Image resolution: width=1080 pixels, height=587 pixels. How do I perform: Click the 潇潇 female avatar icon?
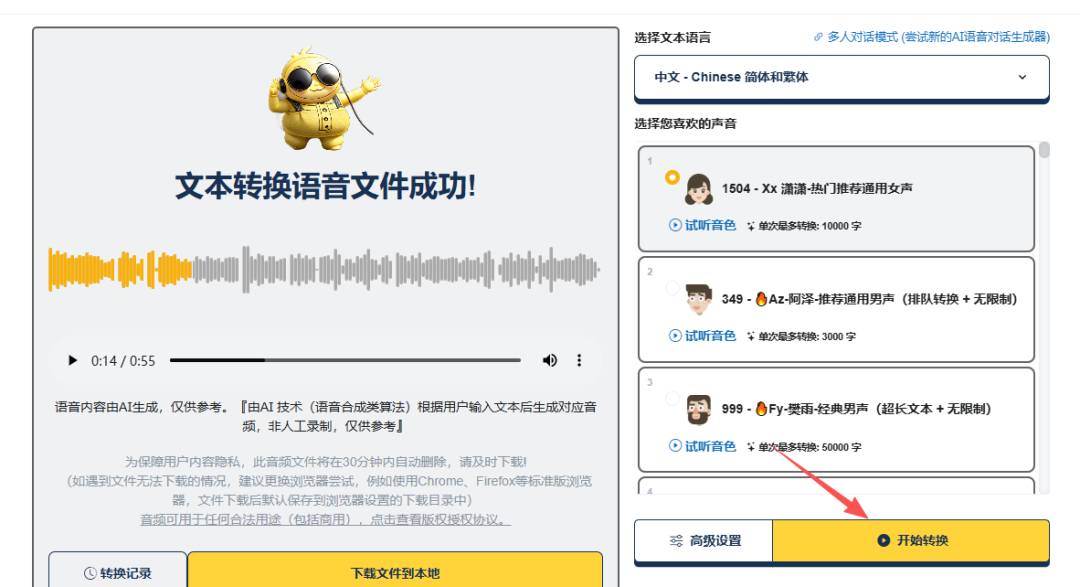coord(698,189)
